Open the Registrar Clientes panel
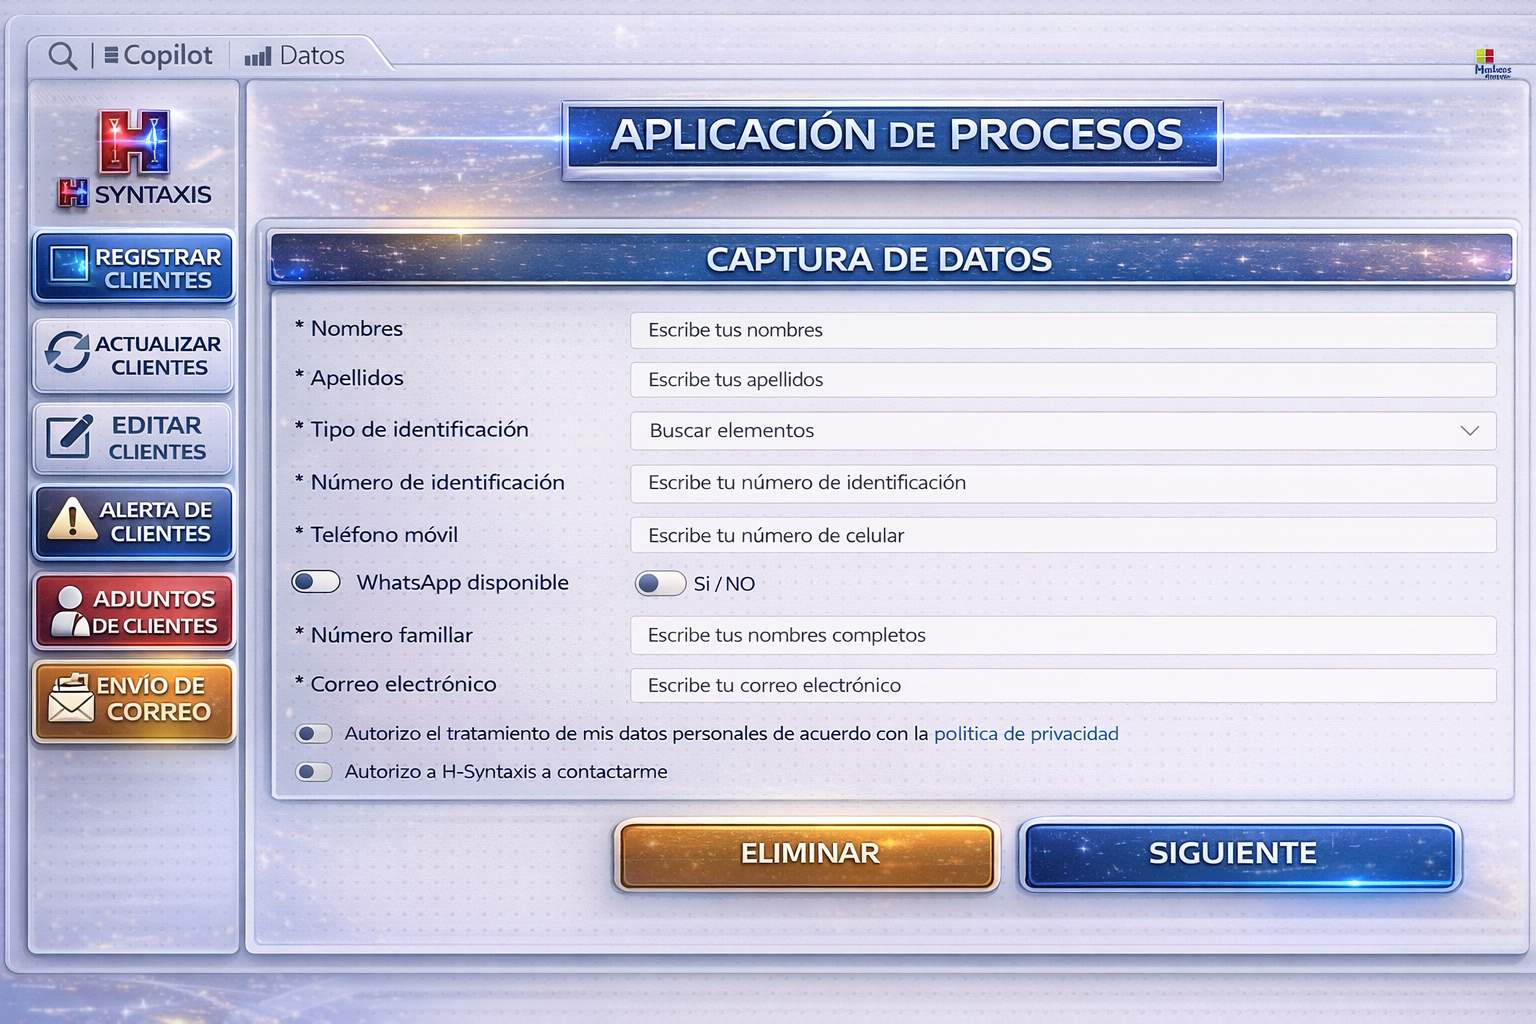 click(133, 267)
